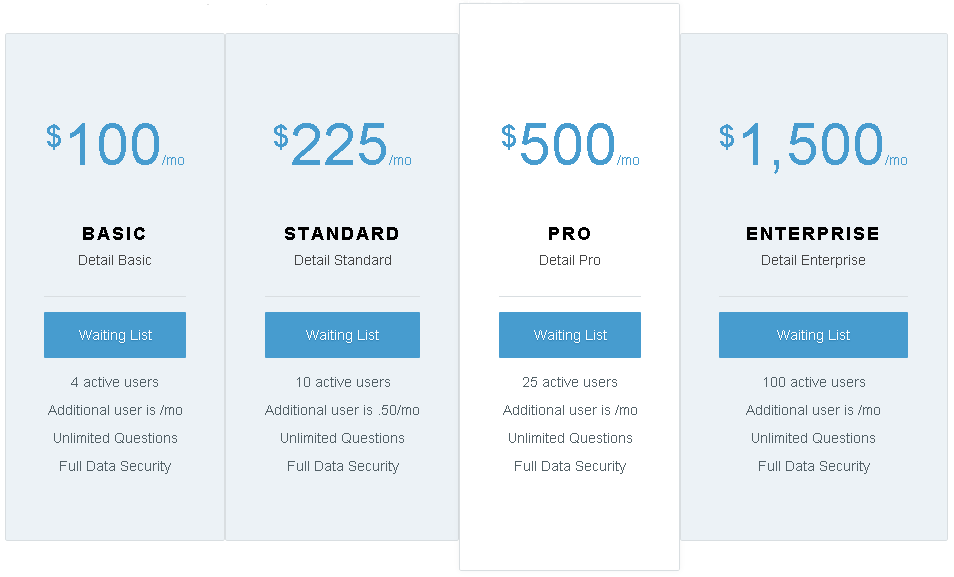
Task: Click the '10 active users' feature line
Action: coord(343,382)
